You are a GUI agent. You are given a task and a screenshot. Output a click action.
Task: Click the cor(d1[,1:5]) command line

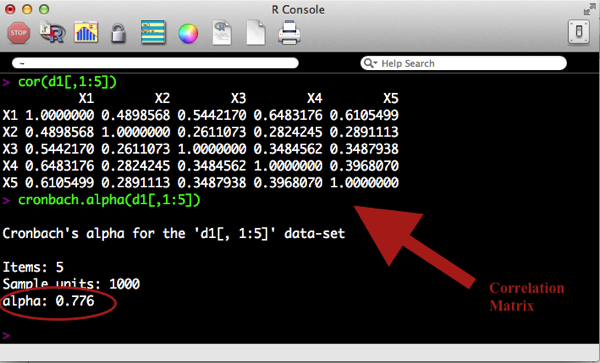(67, 82)
